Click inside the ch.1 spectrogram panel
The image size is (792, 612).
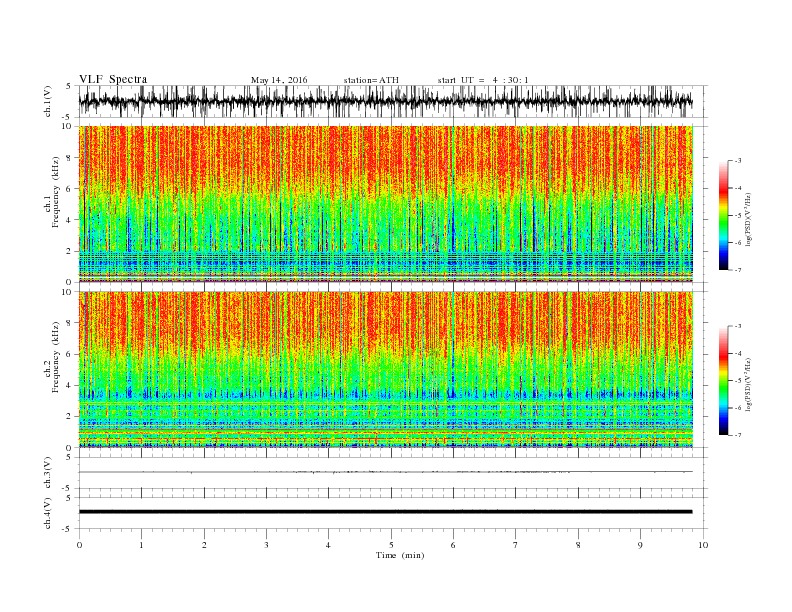pyautogui.click(x=386, y=203)
